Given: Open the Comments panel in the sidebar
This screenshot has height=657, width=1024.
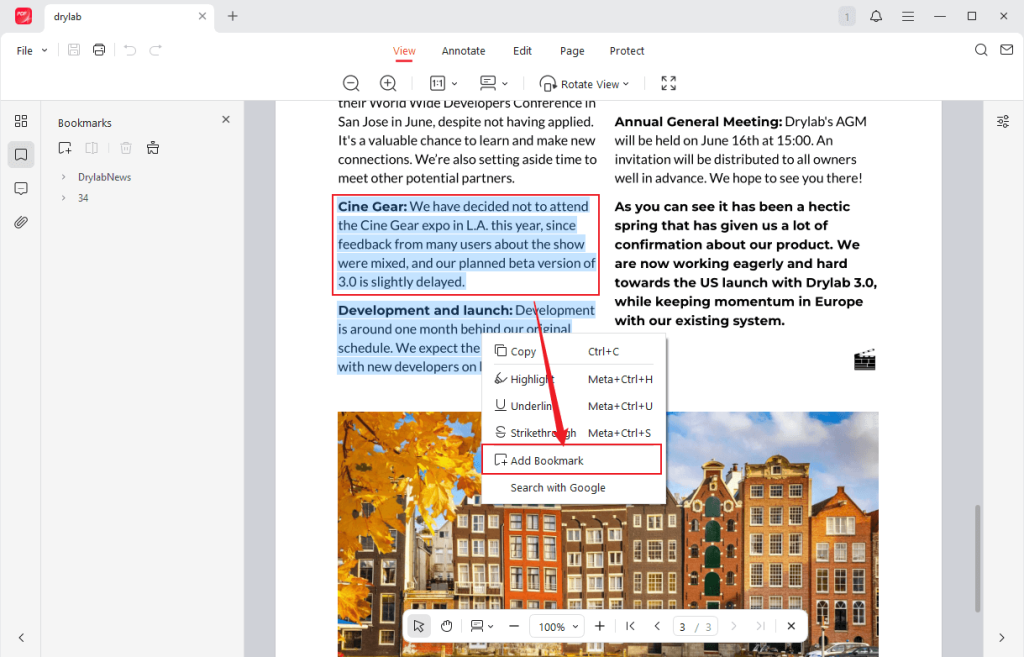Looking at the screenshot, I should coord(20,188).
